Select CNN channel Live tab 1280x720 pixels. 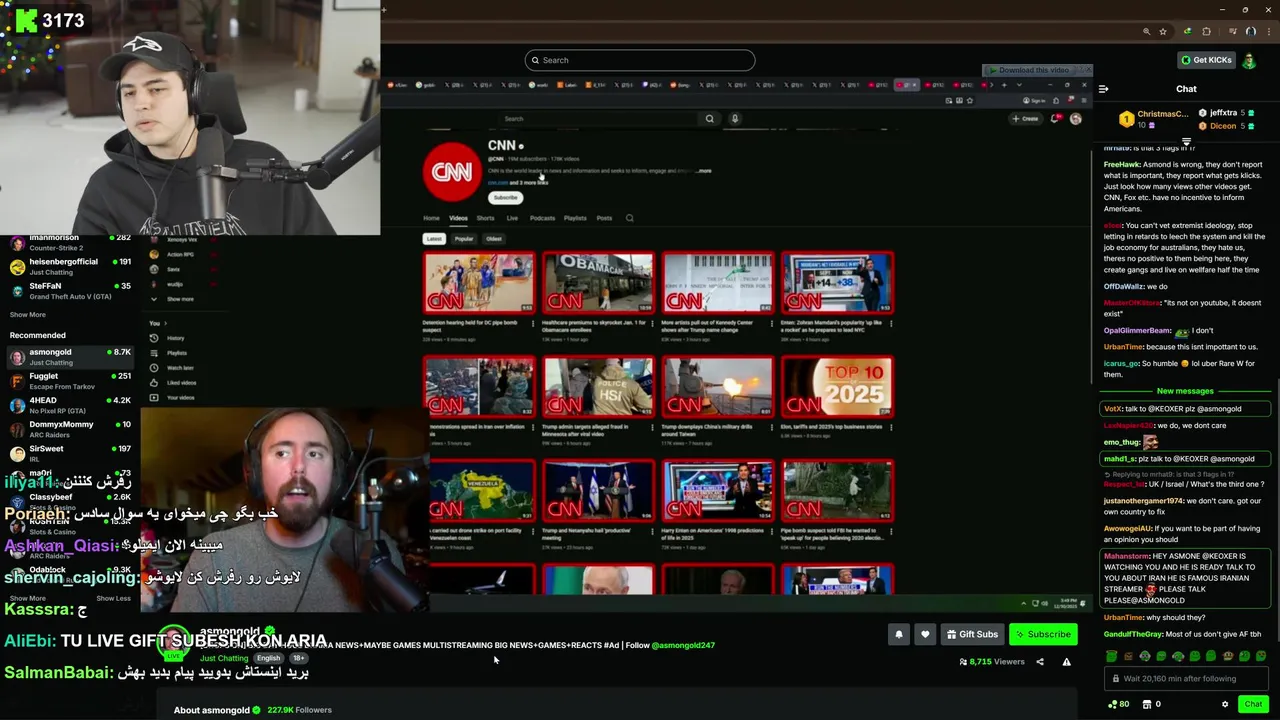512,218
